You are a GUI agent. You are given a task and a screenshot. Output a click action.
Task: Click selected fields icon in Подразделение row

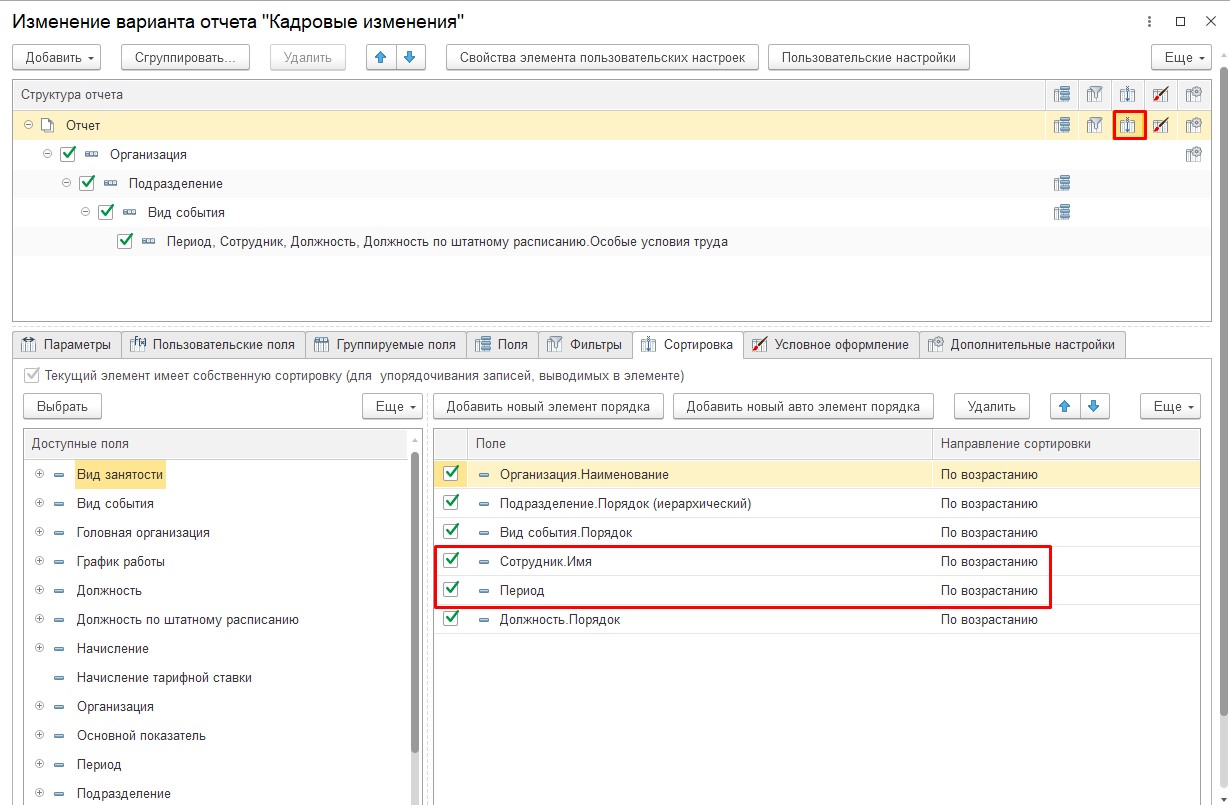click(1063, 183)
